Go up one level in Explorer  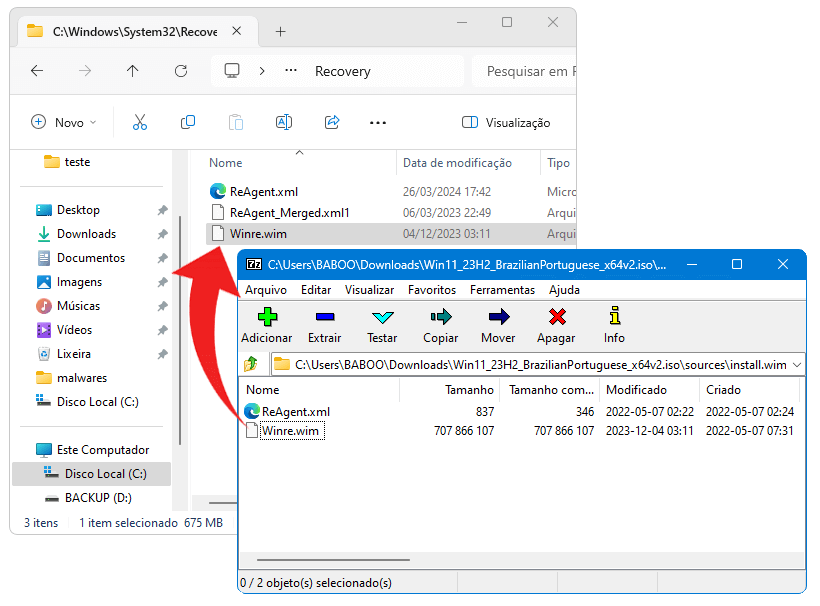pos(132,71)
